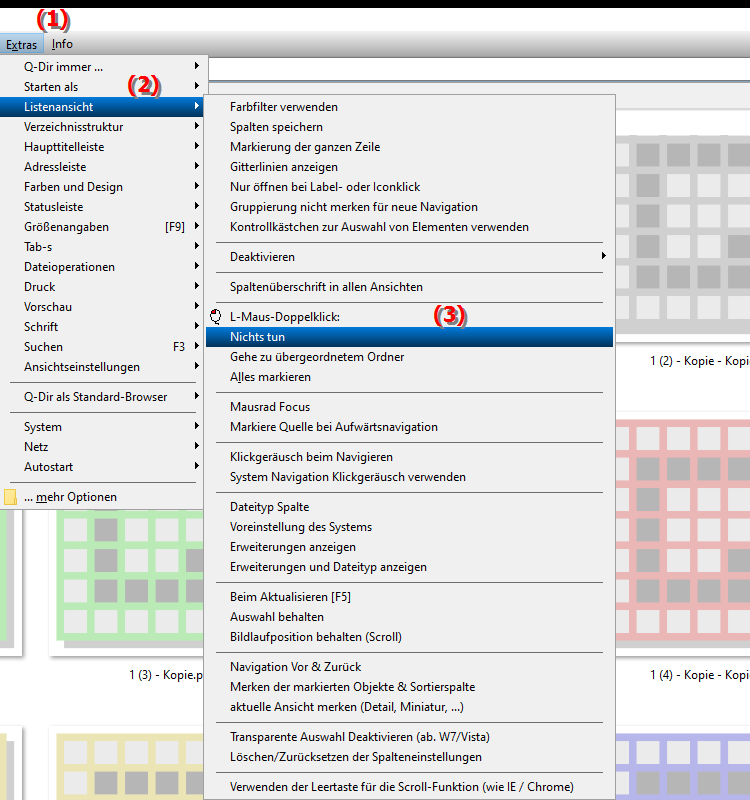
Task: Select 'Erweiterungen und Dateityp anzeigen'
Action: (409, 567)
